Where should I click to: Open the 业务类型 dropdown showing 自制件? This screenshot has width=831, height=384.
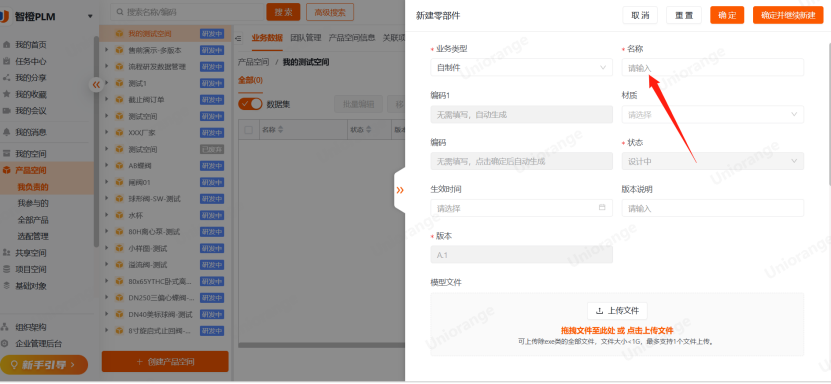(521, 67)
